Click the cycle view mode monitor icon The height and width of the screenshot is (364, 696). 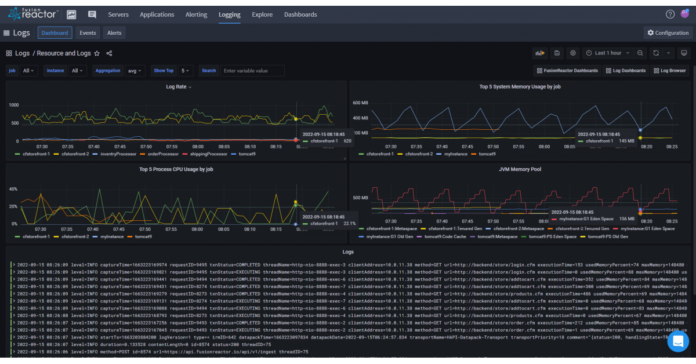[684, 53]
